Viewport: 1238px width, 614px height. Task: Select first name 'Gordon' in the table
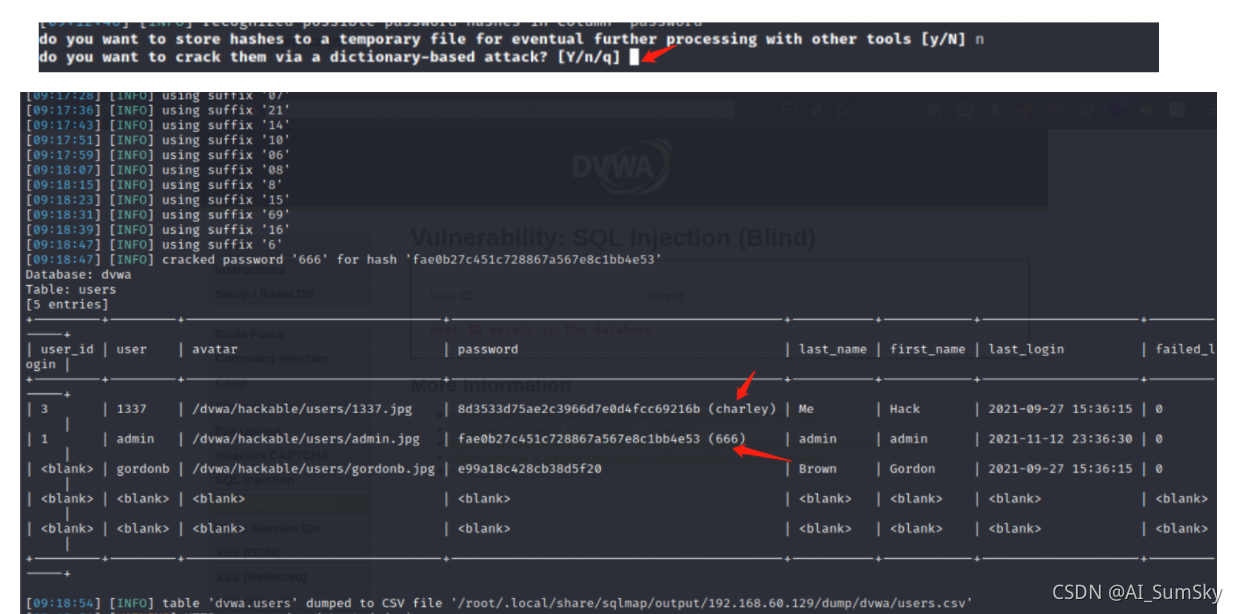click(912, 469)
